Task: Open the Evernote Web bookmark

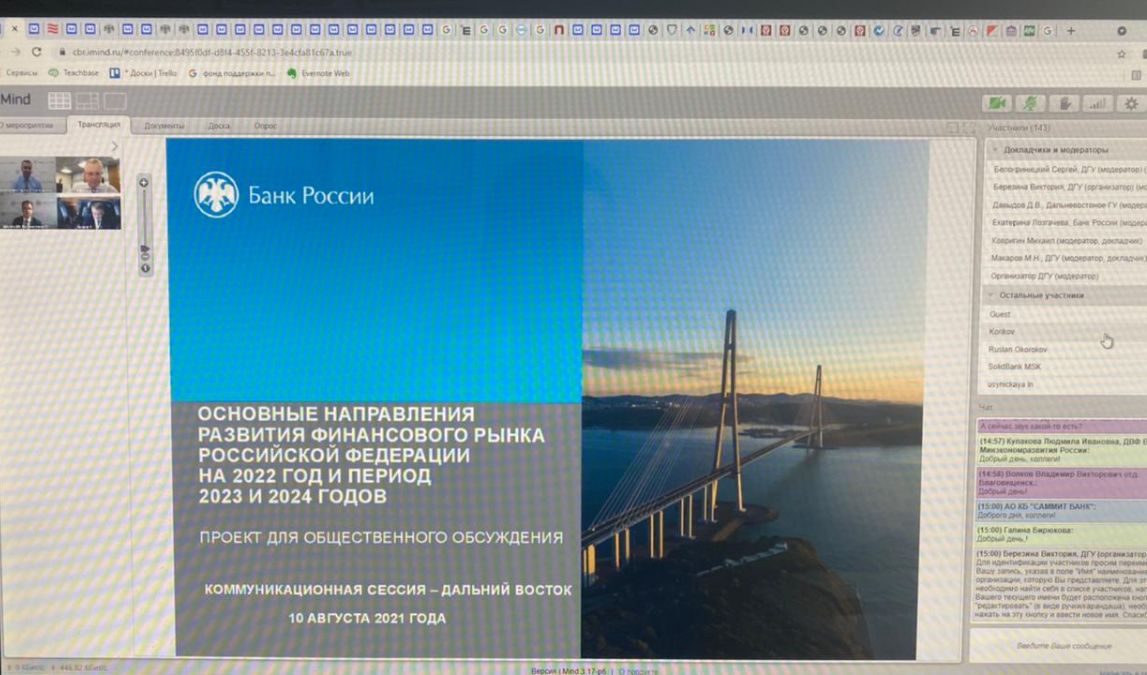Action: click(319, 73)
